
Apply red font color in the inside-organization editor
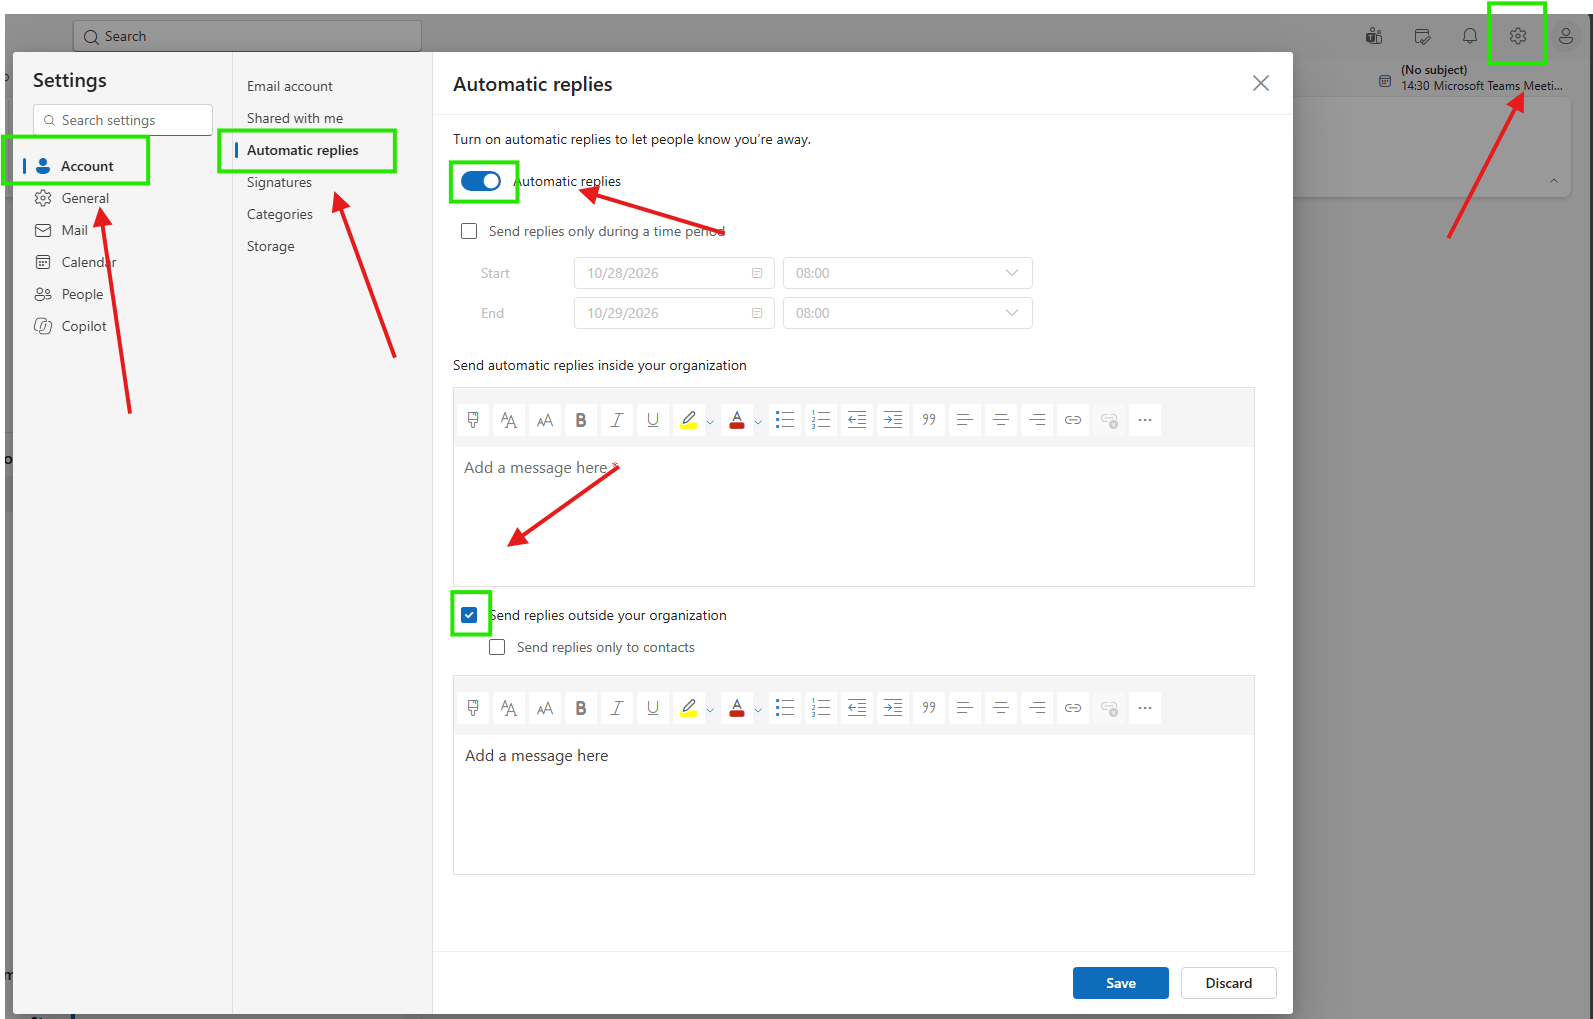[737, 420]
